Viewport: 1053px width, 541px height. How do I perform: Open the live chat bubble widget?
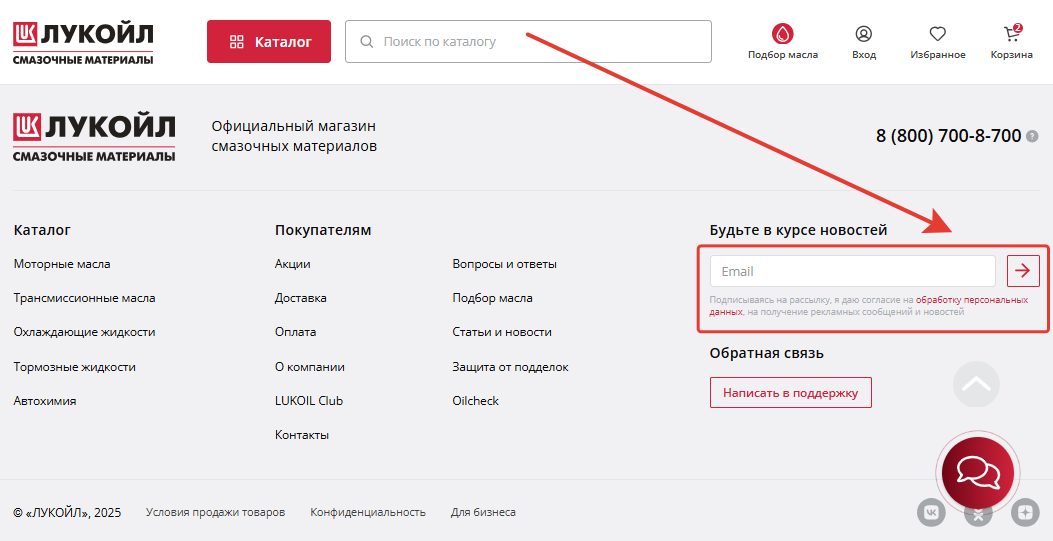pos(977,473)
